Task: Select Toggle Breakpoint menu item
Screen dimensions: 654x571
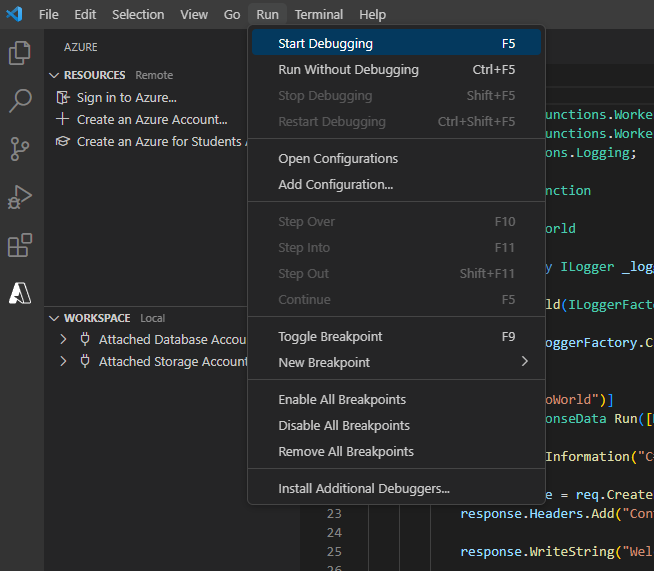Action: point(330,336)
